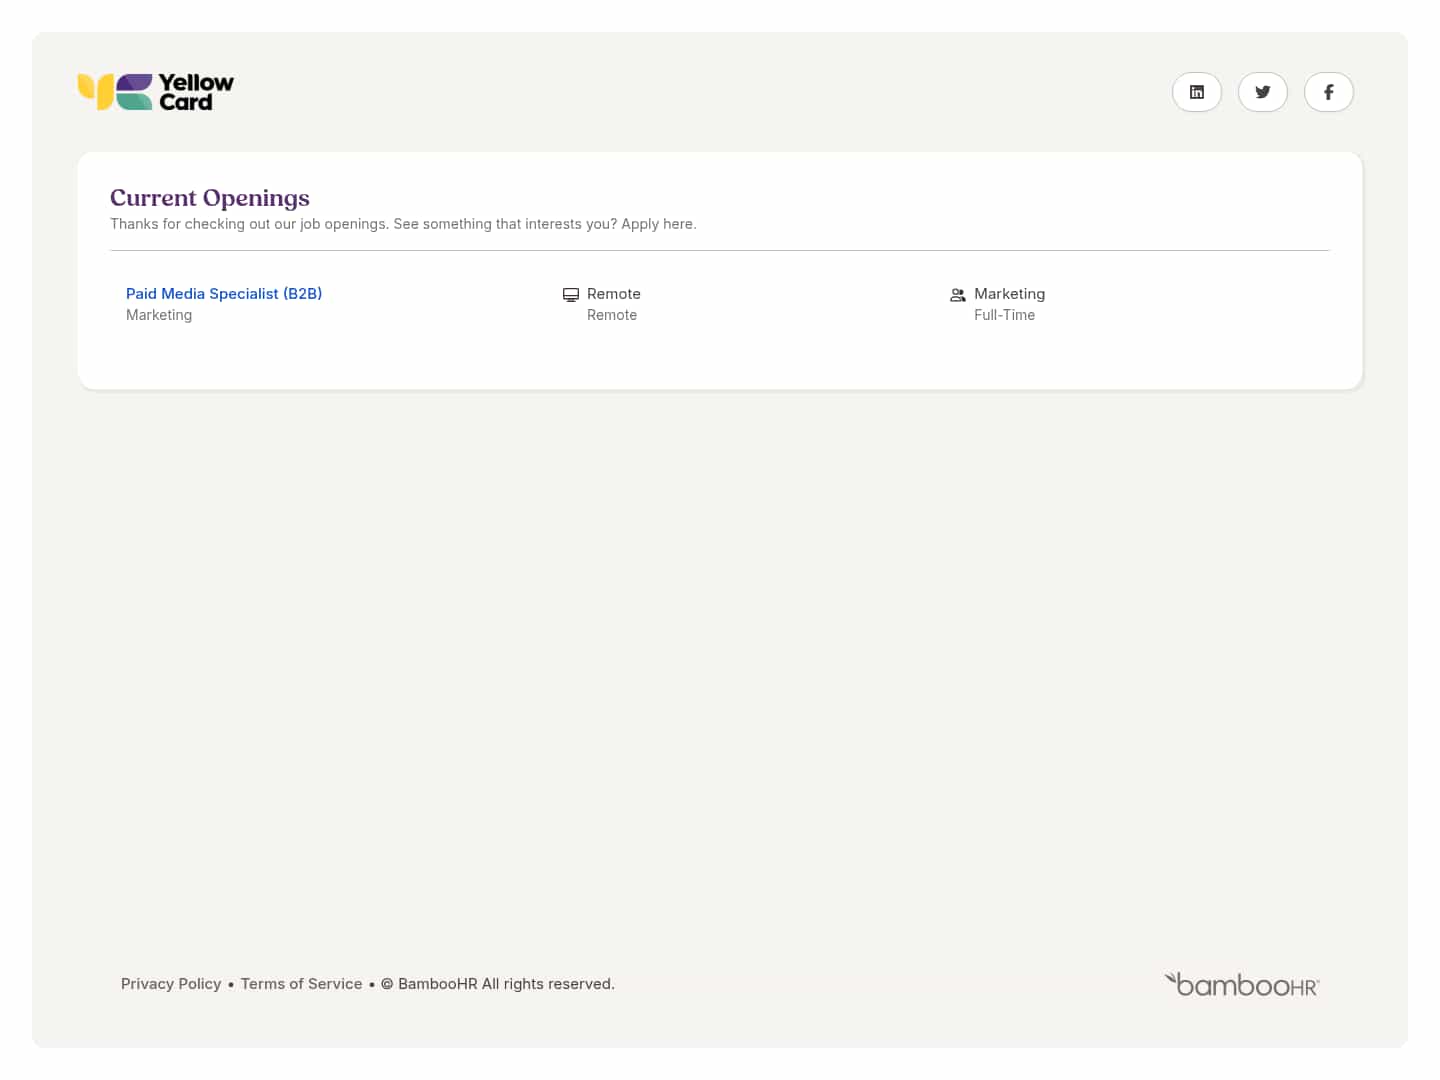Click the copyright symbol before BambooHR text
Screen dimensions: 1440x1080
(387, 984)
